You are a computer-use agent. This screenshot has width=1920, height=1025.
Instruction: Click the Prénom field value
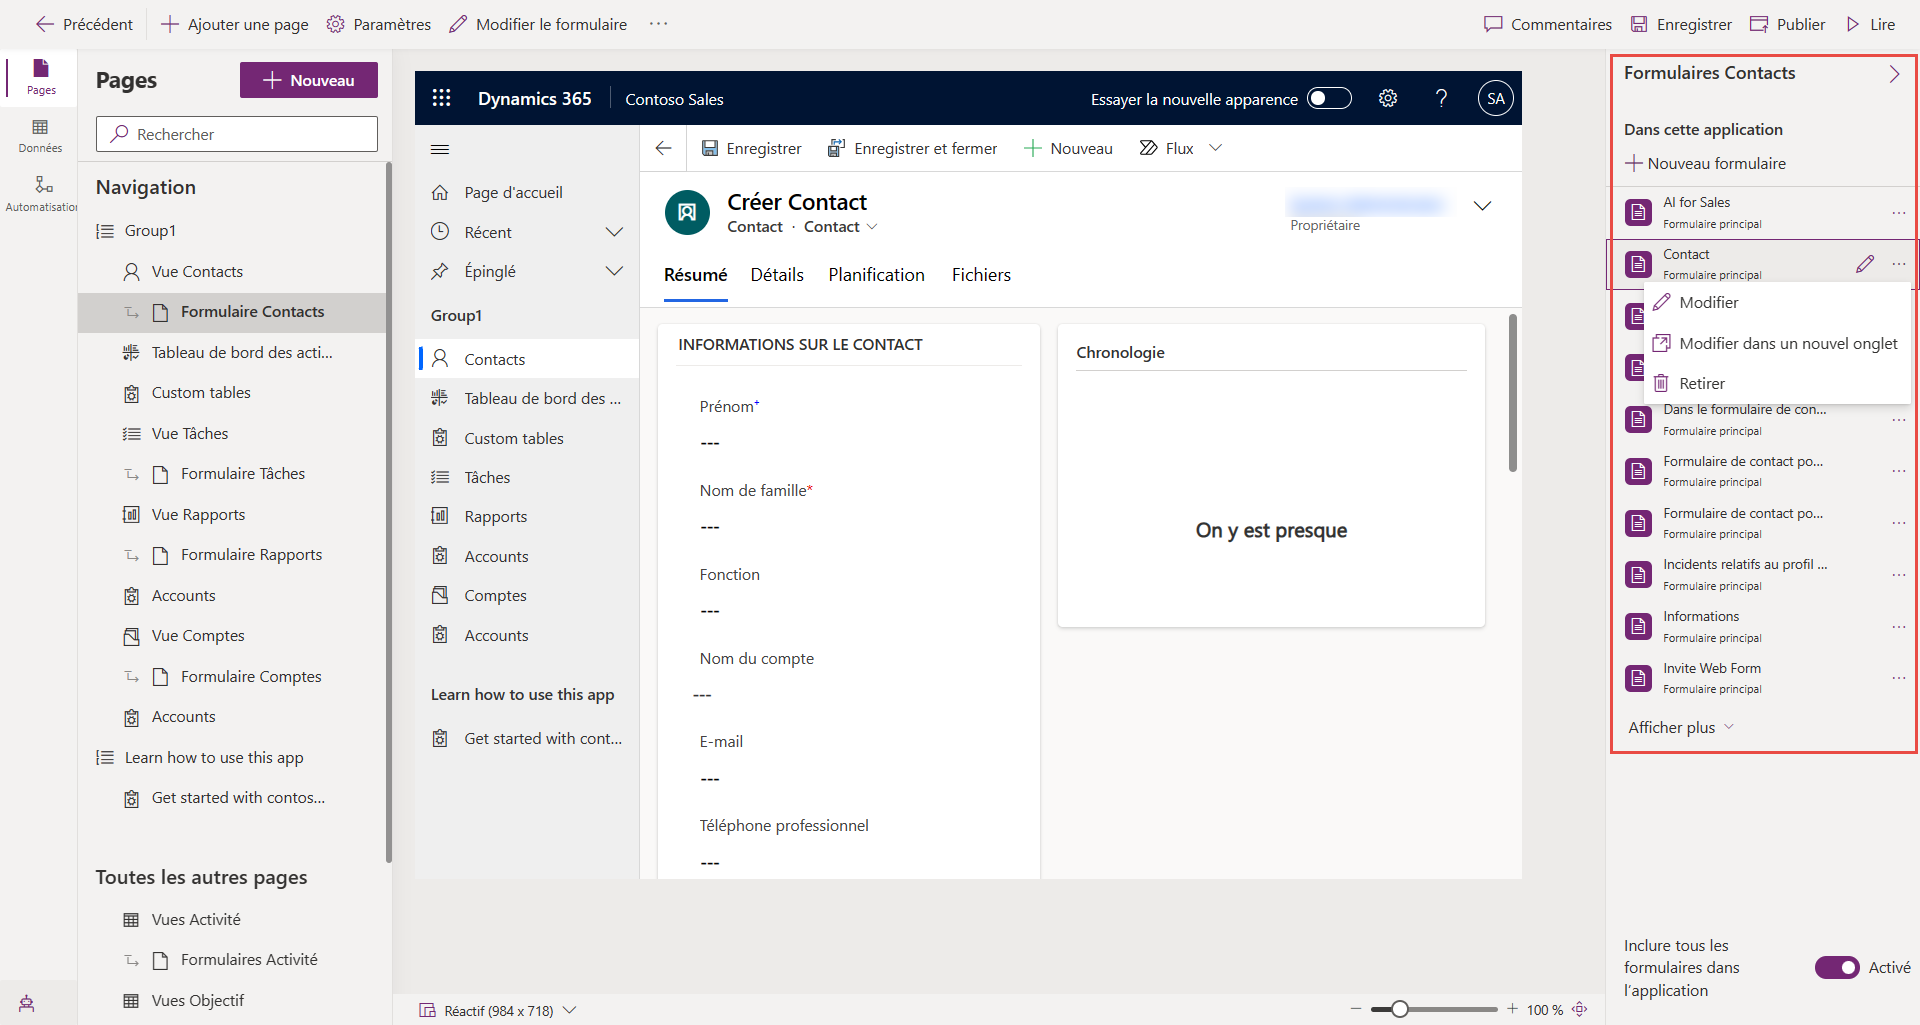point(710,443)
